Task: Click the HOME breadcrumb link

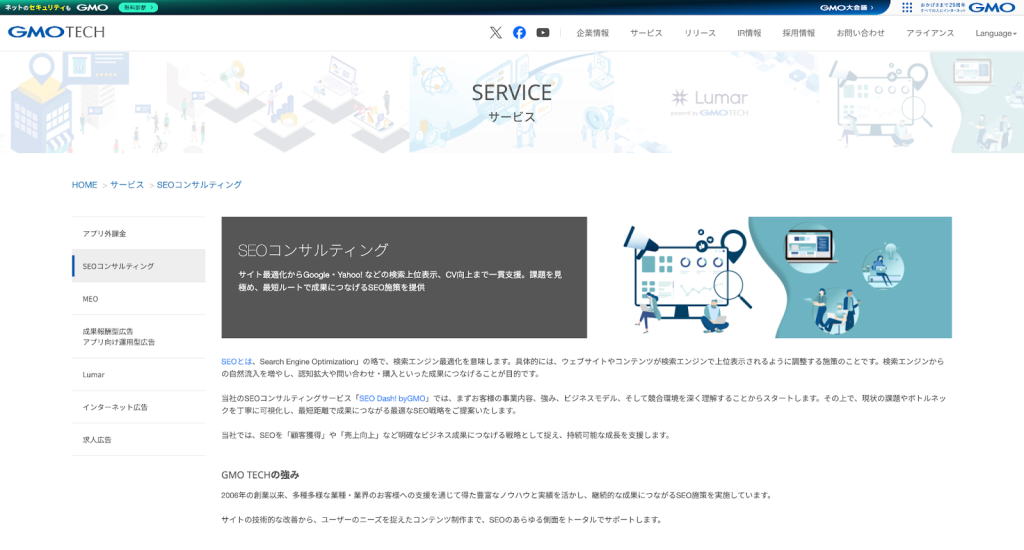Action: (84, 185)
